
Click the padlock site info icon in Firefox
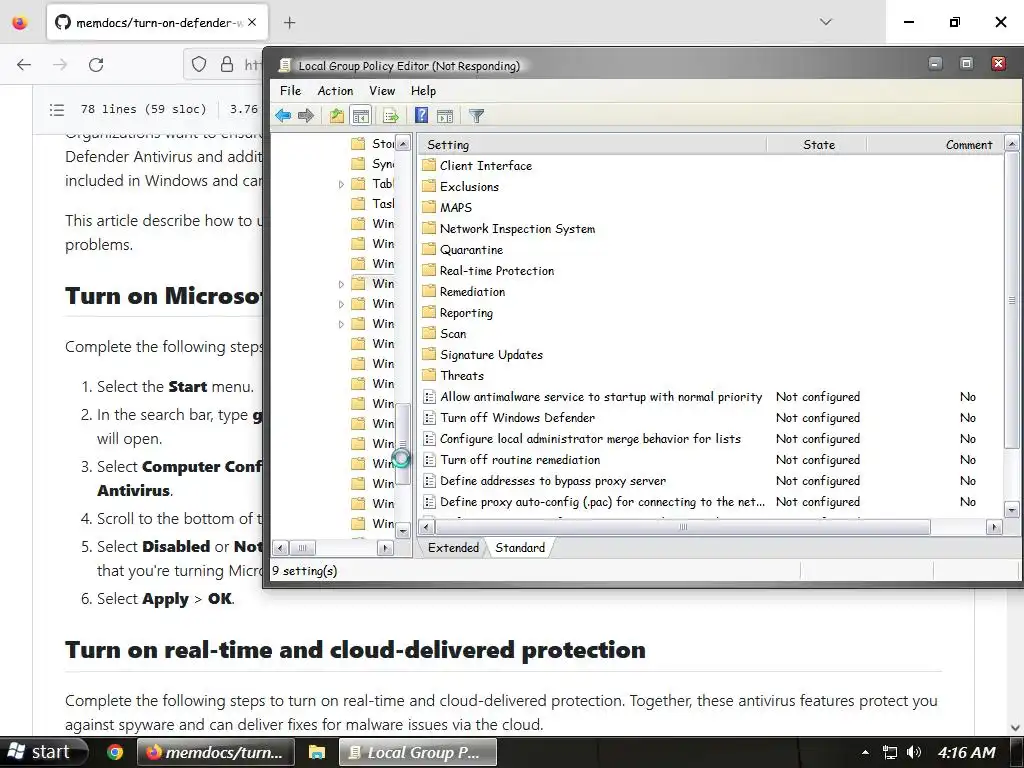coord(227,64)
